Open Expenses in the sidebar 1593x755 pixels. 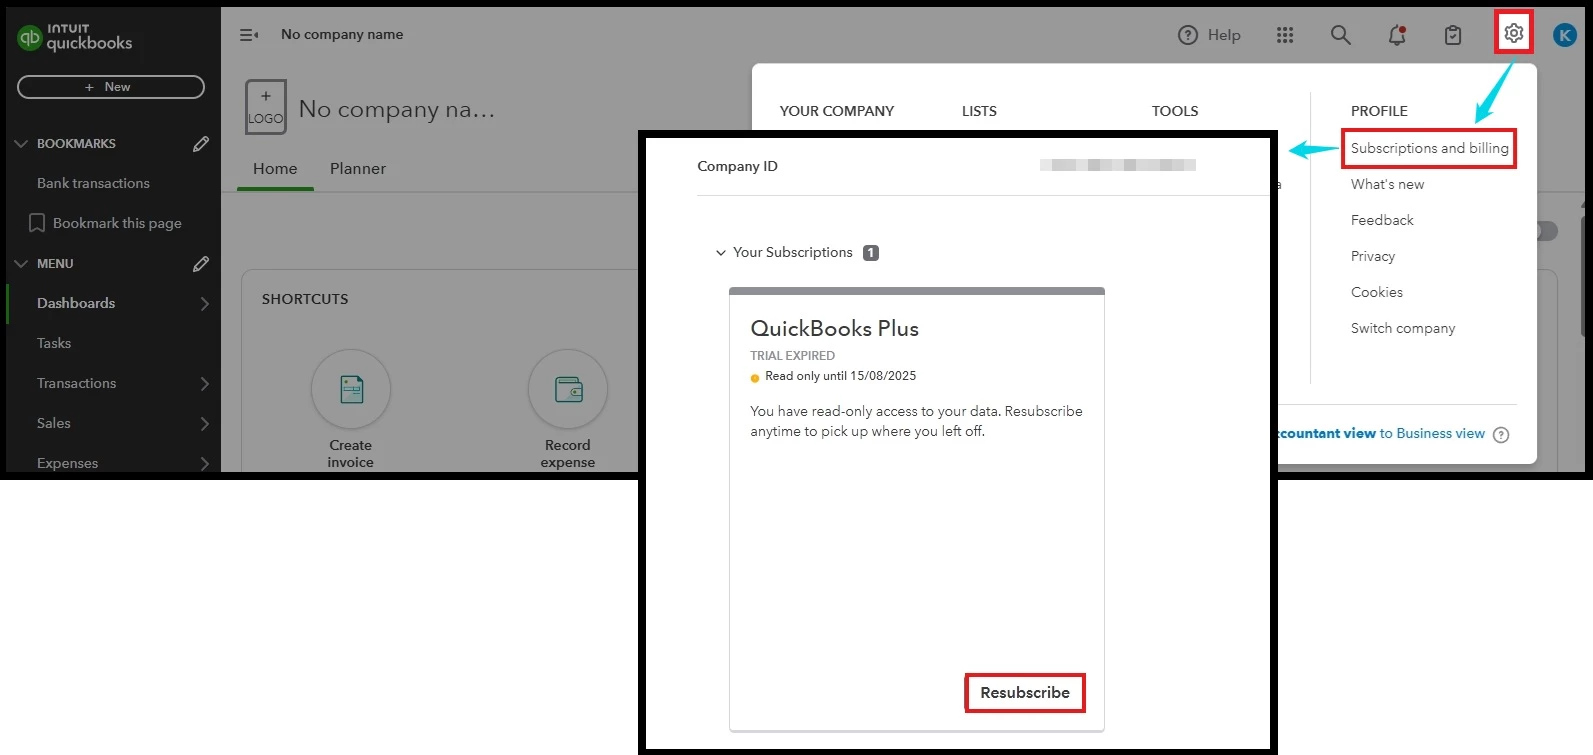(68, 463)
